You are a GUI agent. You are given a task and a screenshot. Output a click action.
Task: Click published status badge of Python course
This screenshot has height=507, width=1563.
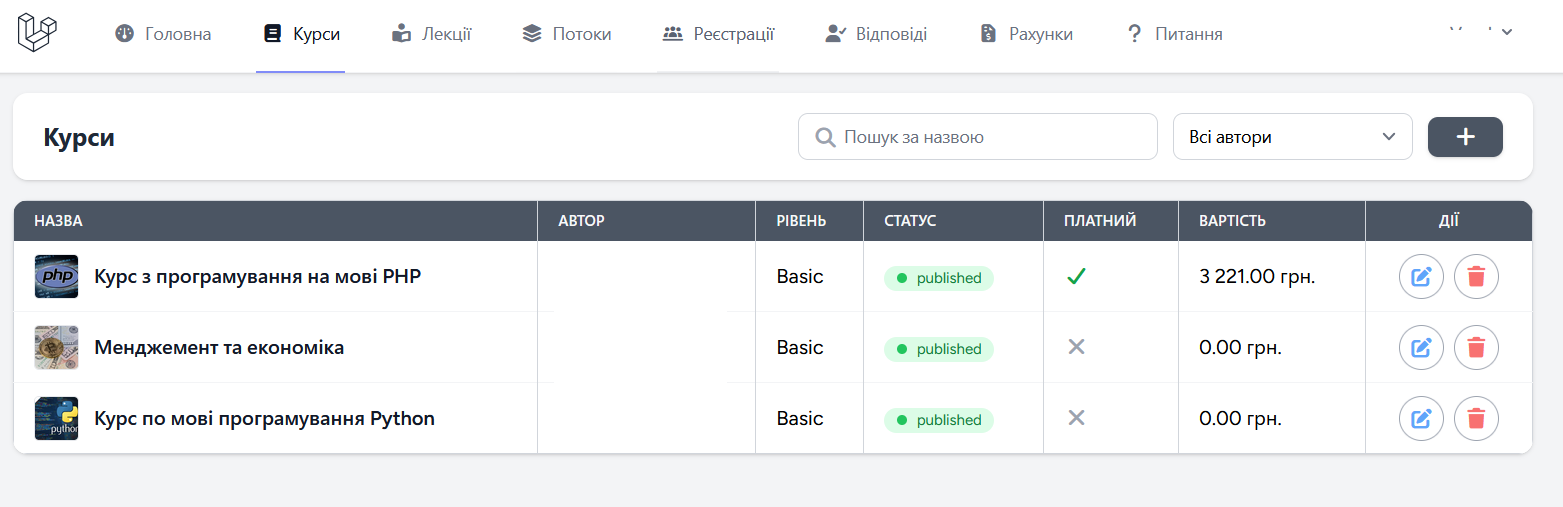click(x=939, y=420)
